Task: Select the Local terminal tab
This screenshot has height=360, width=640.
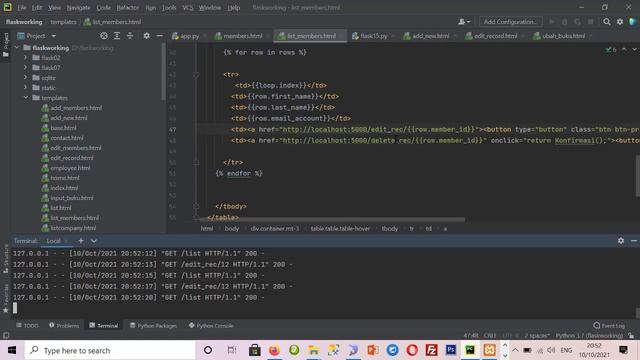Action: point(53,241)
